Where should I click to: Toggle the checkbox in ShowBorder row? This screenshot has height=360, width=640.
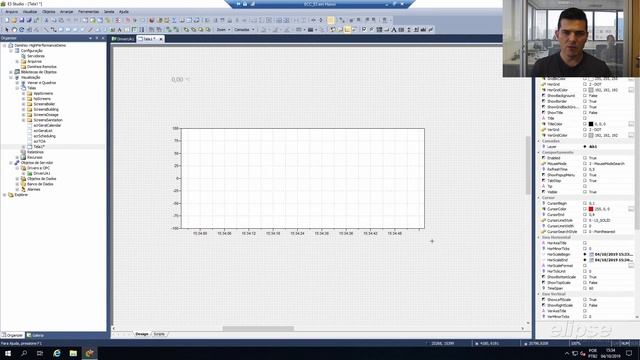[585, 101]
